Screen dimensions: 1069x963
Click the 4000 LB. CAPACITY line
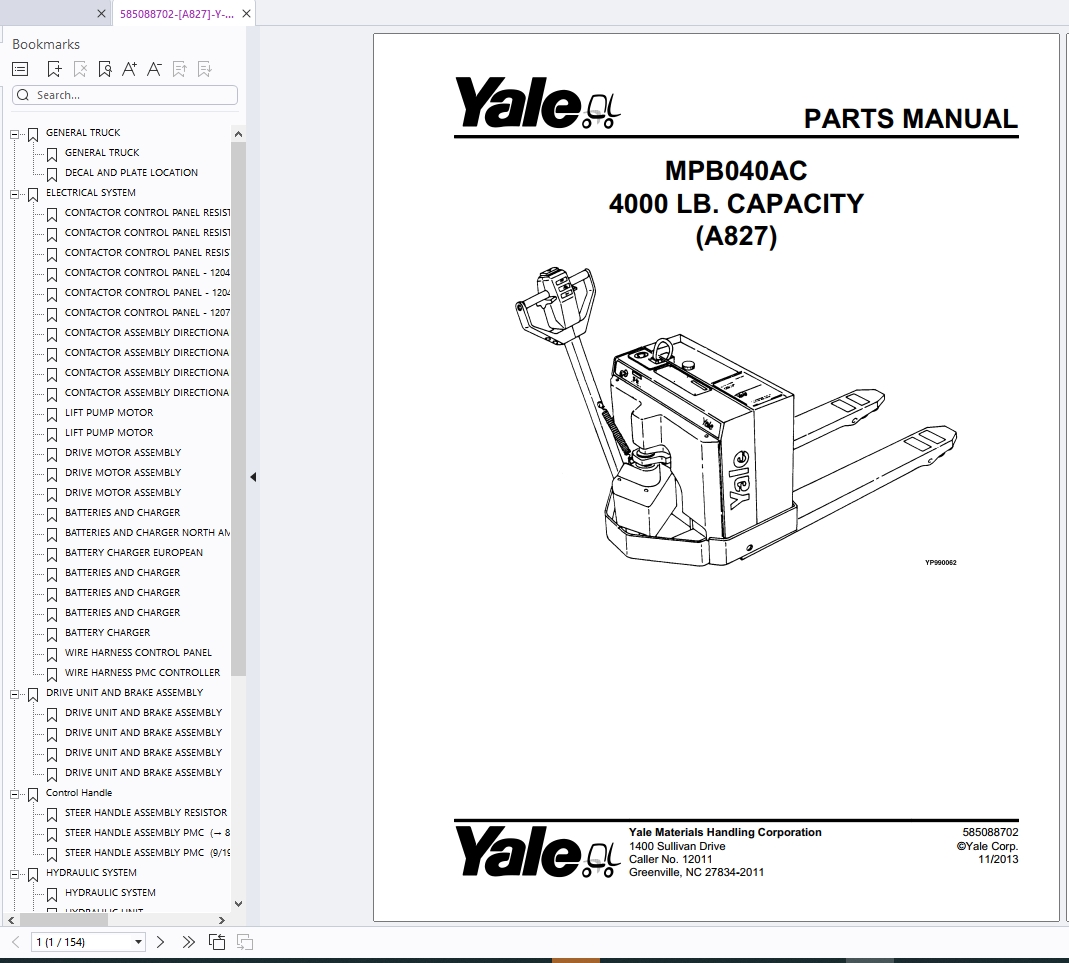[x=736, y=203]
